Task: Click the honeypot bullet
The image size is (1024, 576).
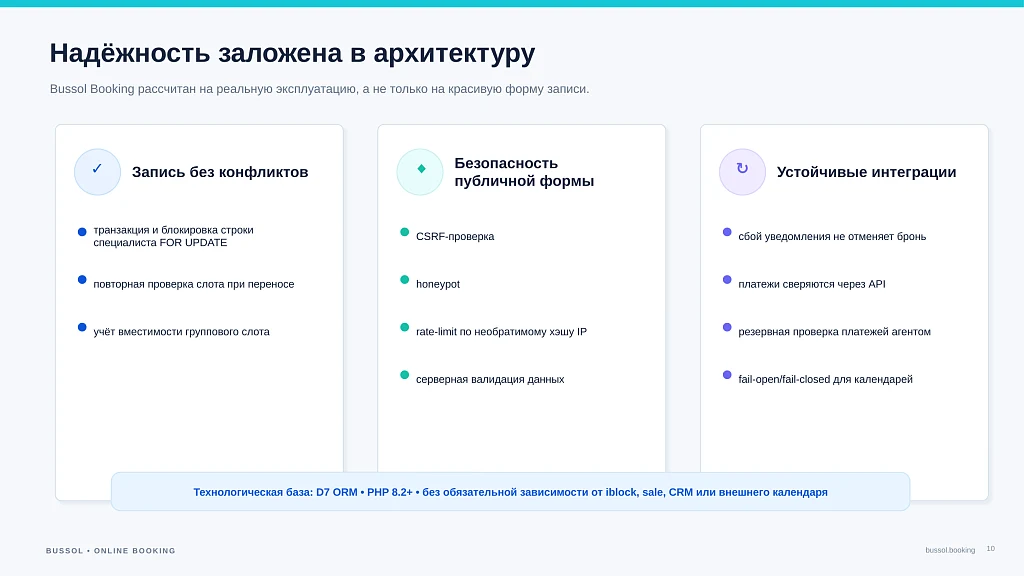Action: click(x=438, y=284)
